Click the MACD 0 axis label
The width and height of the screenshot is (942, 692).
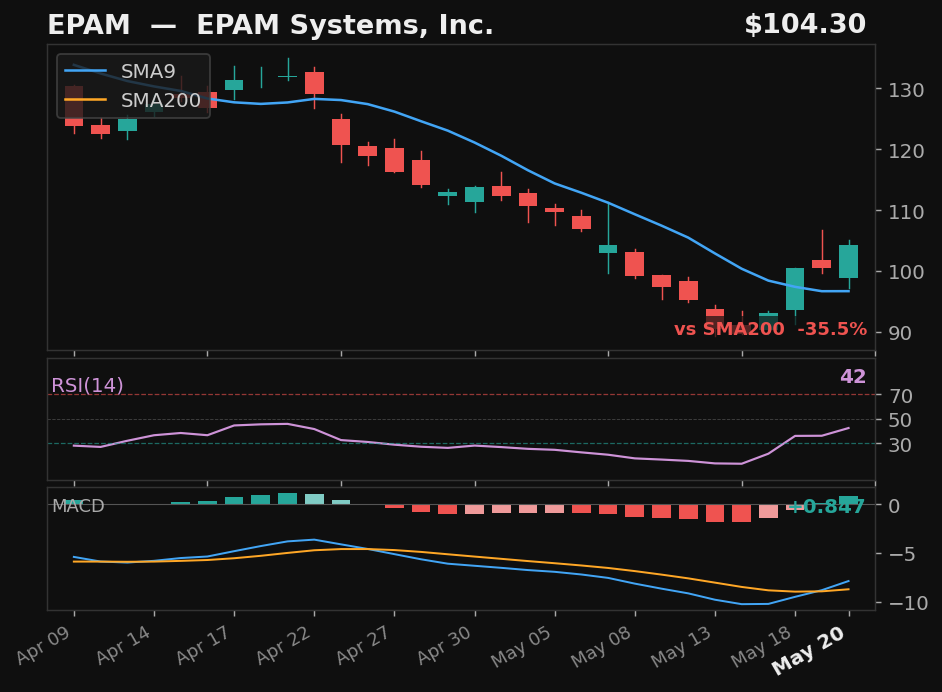pyautogui.click(x=894, y=506)
